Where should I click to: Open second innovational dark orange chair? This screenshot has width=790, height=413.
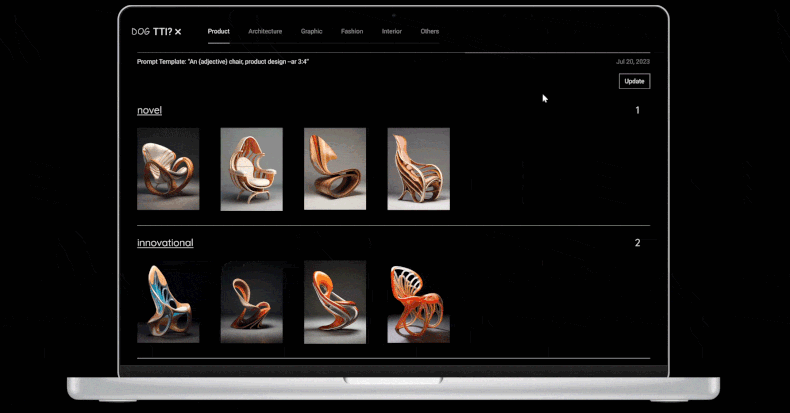251,302
